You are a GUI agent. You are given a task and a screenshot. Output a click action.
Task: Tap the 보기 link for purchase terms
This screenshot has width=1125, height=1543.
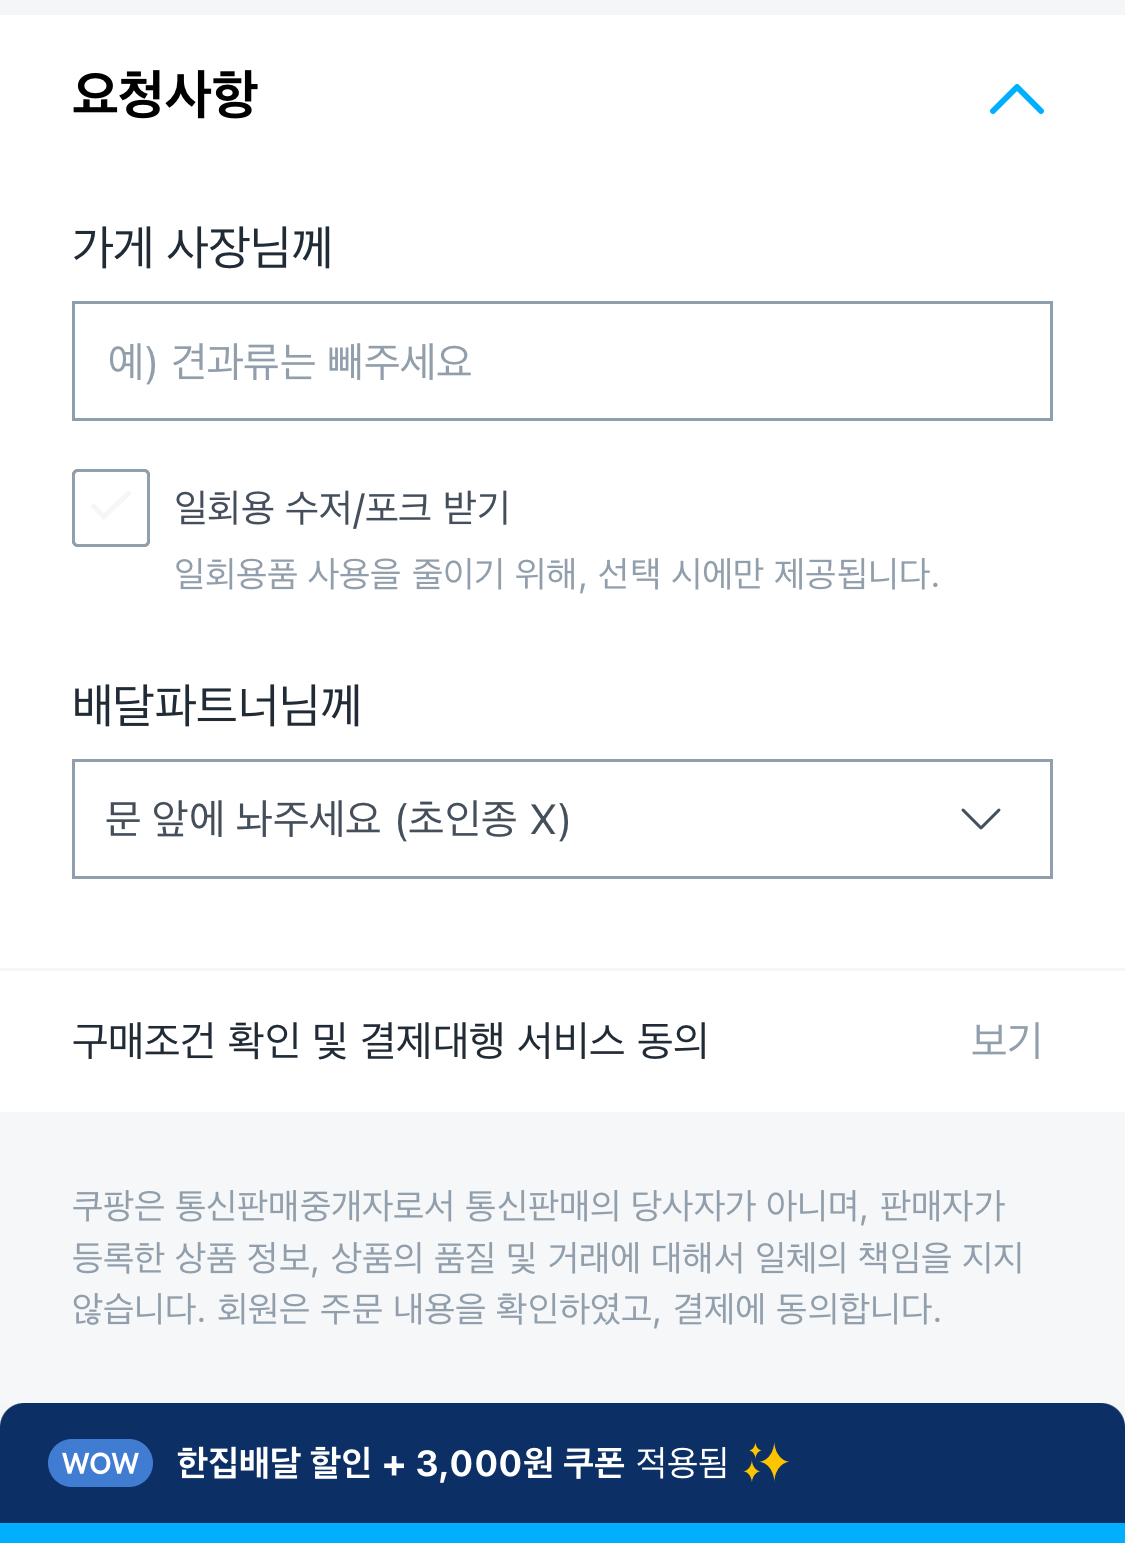[x=1006, y=1041]
